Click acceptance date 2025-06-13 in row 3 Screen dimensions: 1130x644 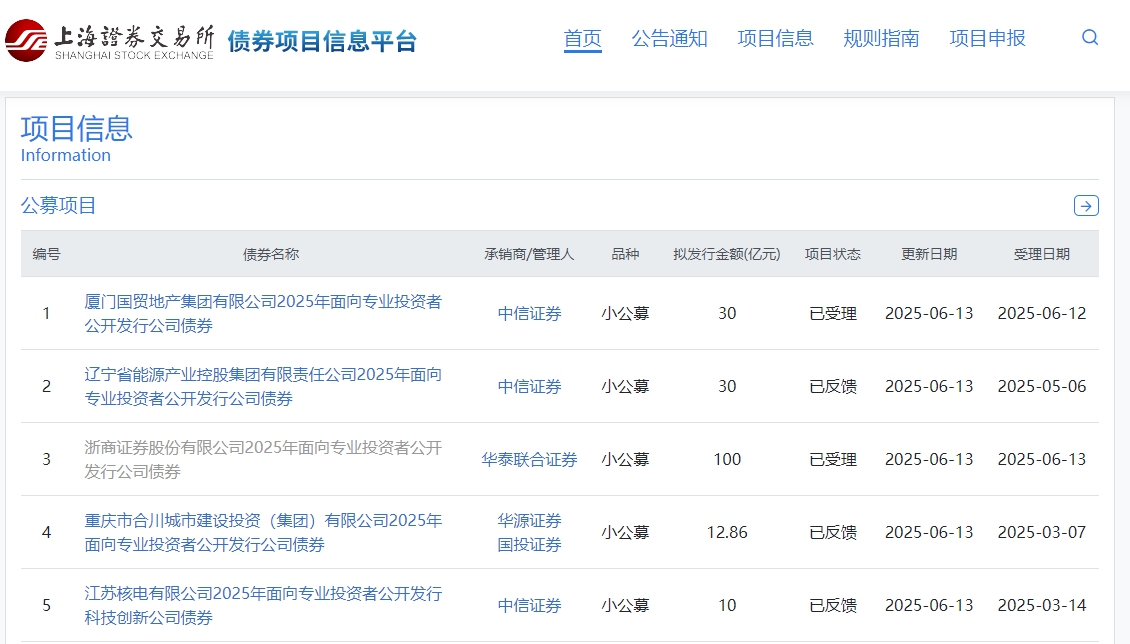click(x=1042, y=460)
